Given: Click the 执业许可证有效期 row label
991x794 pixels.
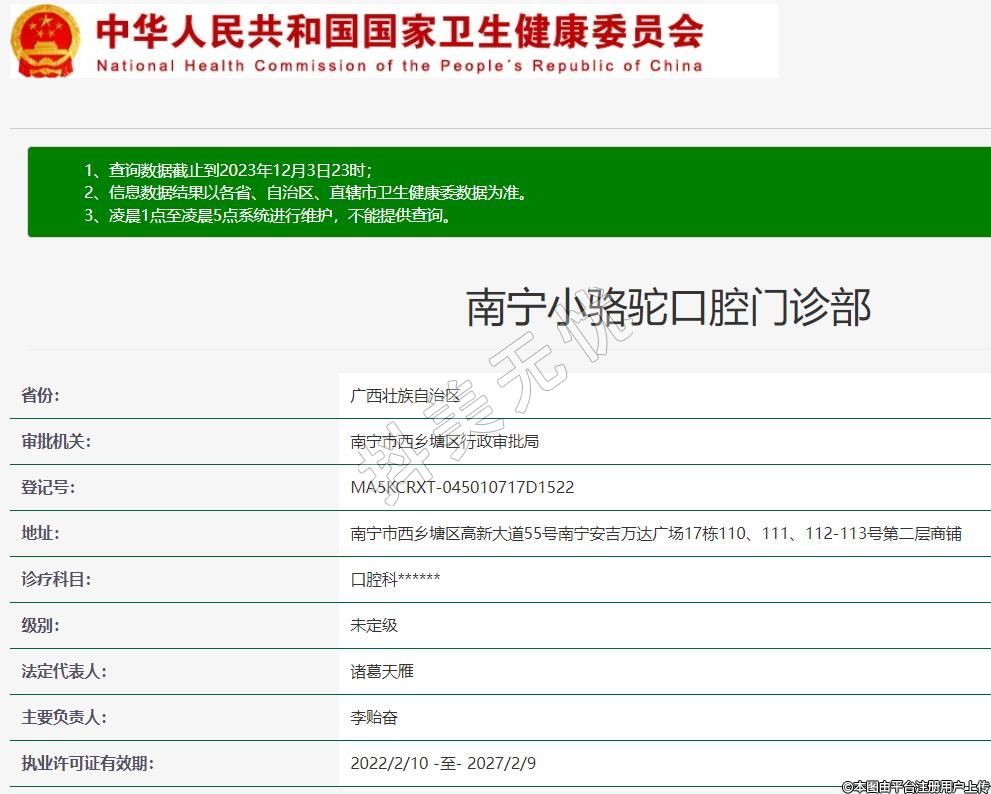Looking at the screenshot, I should 87,763.
